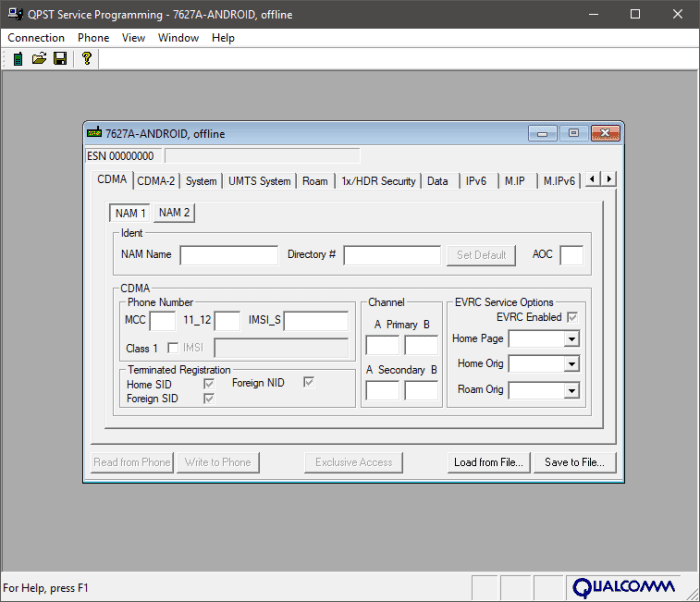Open the Phone menu
The width and height of the screenshot is (700, 602).
(x=93, y=38)
